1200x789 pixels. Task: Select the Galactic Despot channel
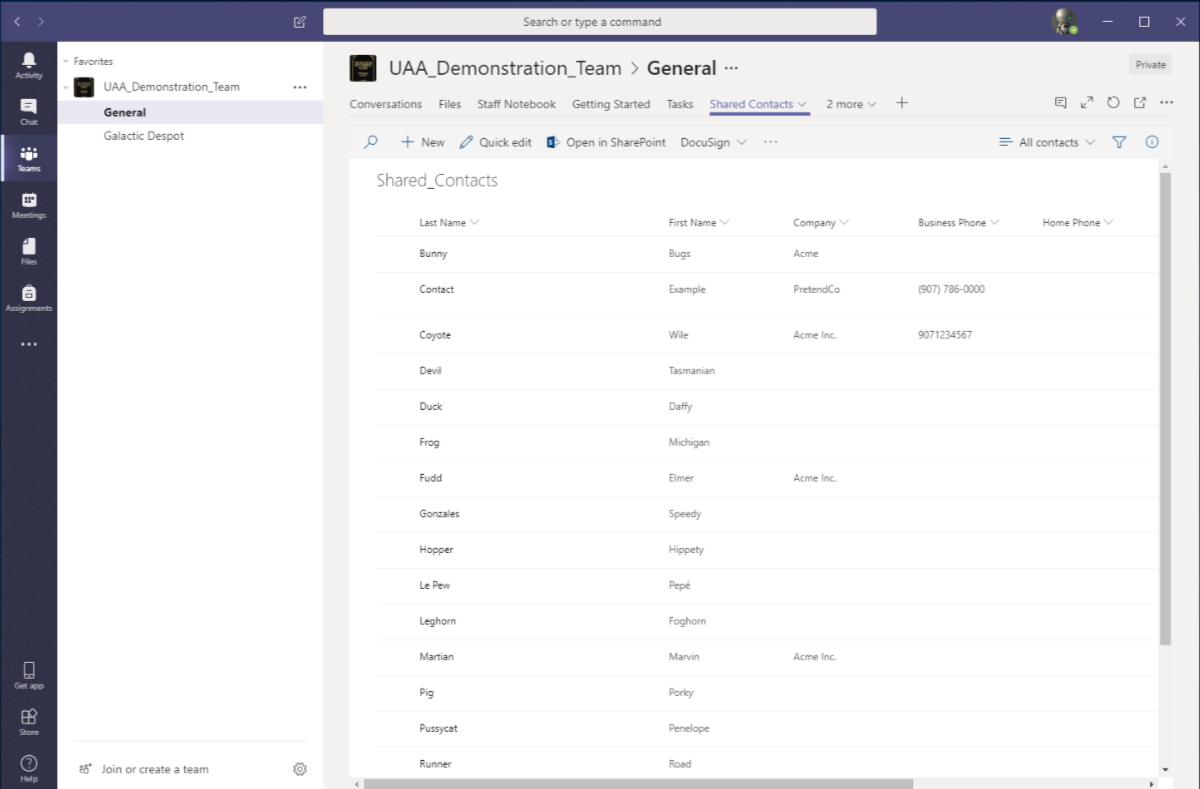(x=144, y=136)
